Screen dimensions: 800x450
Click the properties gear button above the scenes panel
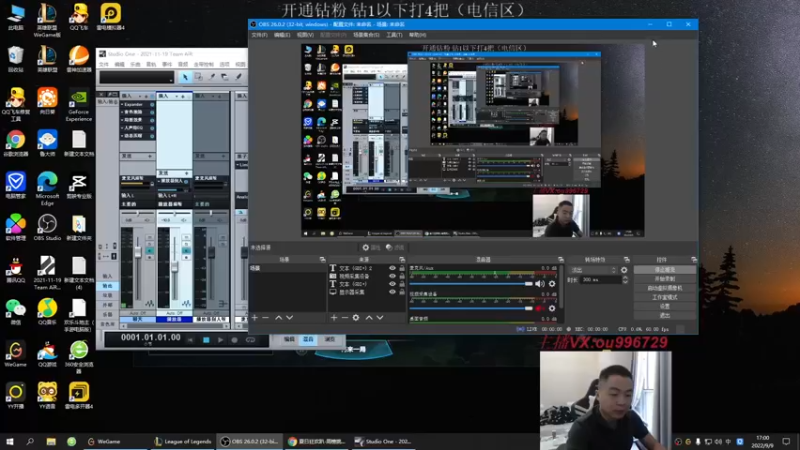[371, 247]
